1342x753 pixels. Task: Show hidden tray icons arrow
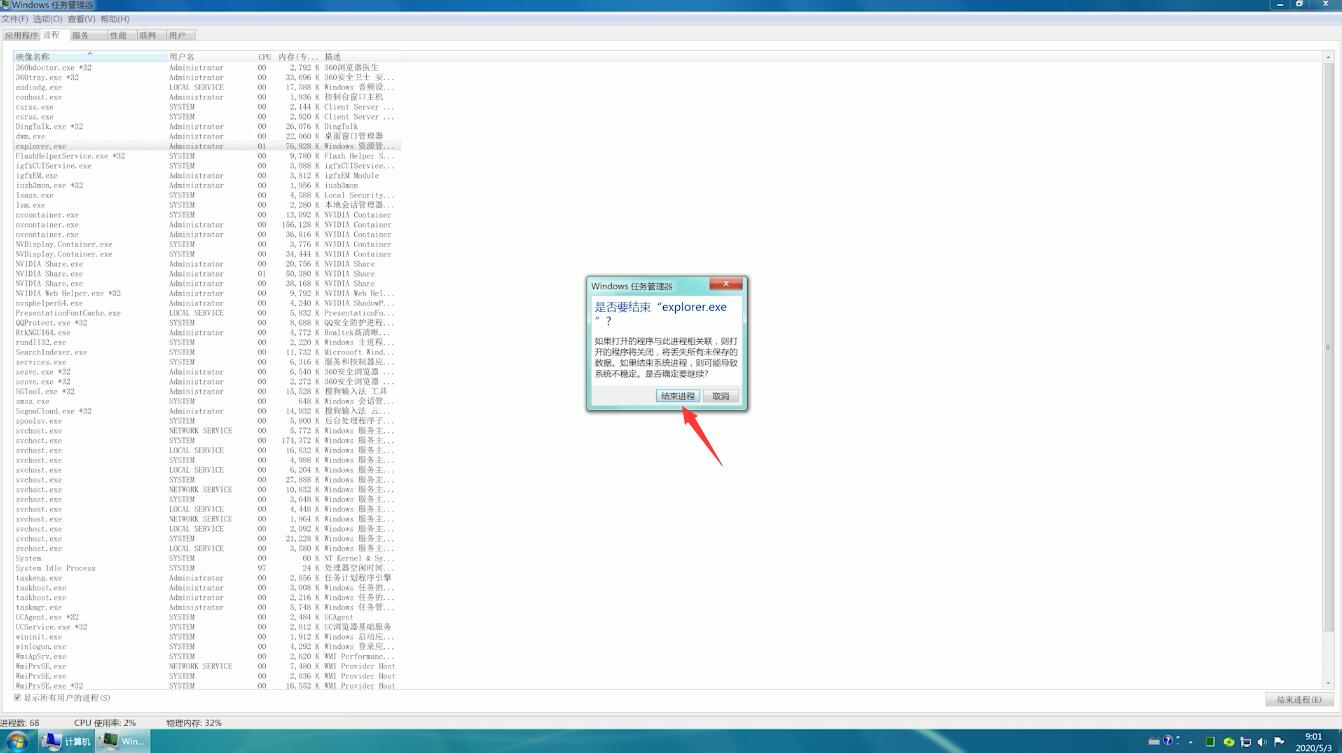pos(1190,742)
